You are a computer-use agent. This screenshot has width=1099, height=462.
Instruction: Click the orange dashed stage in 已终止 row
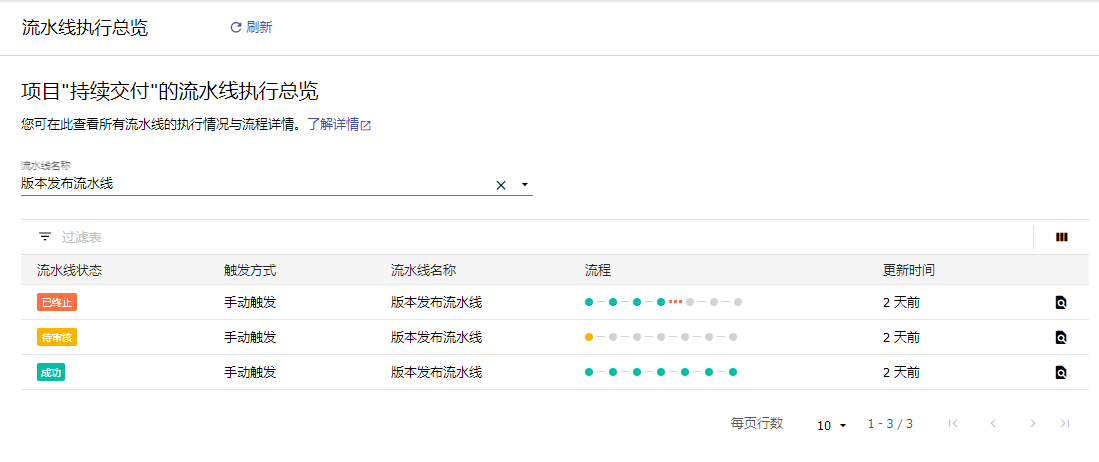coord(675,302)
